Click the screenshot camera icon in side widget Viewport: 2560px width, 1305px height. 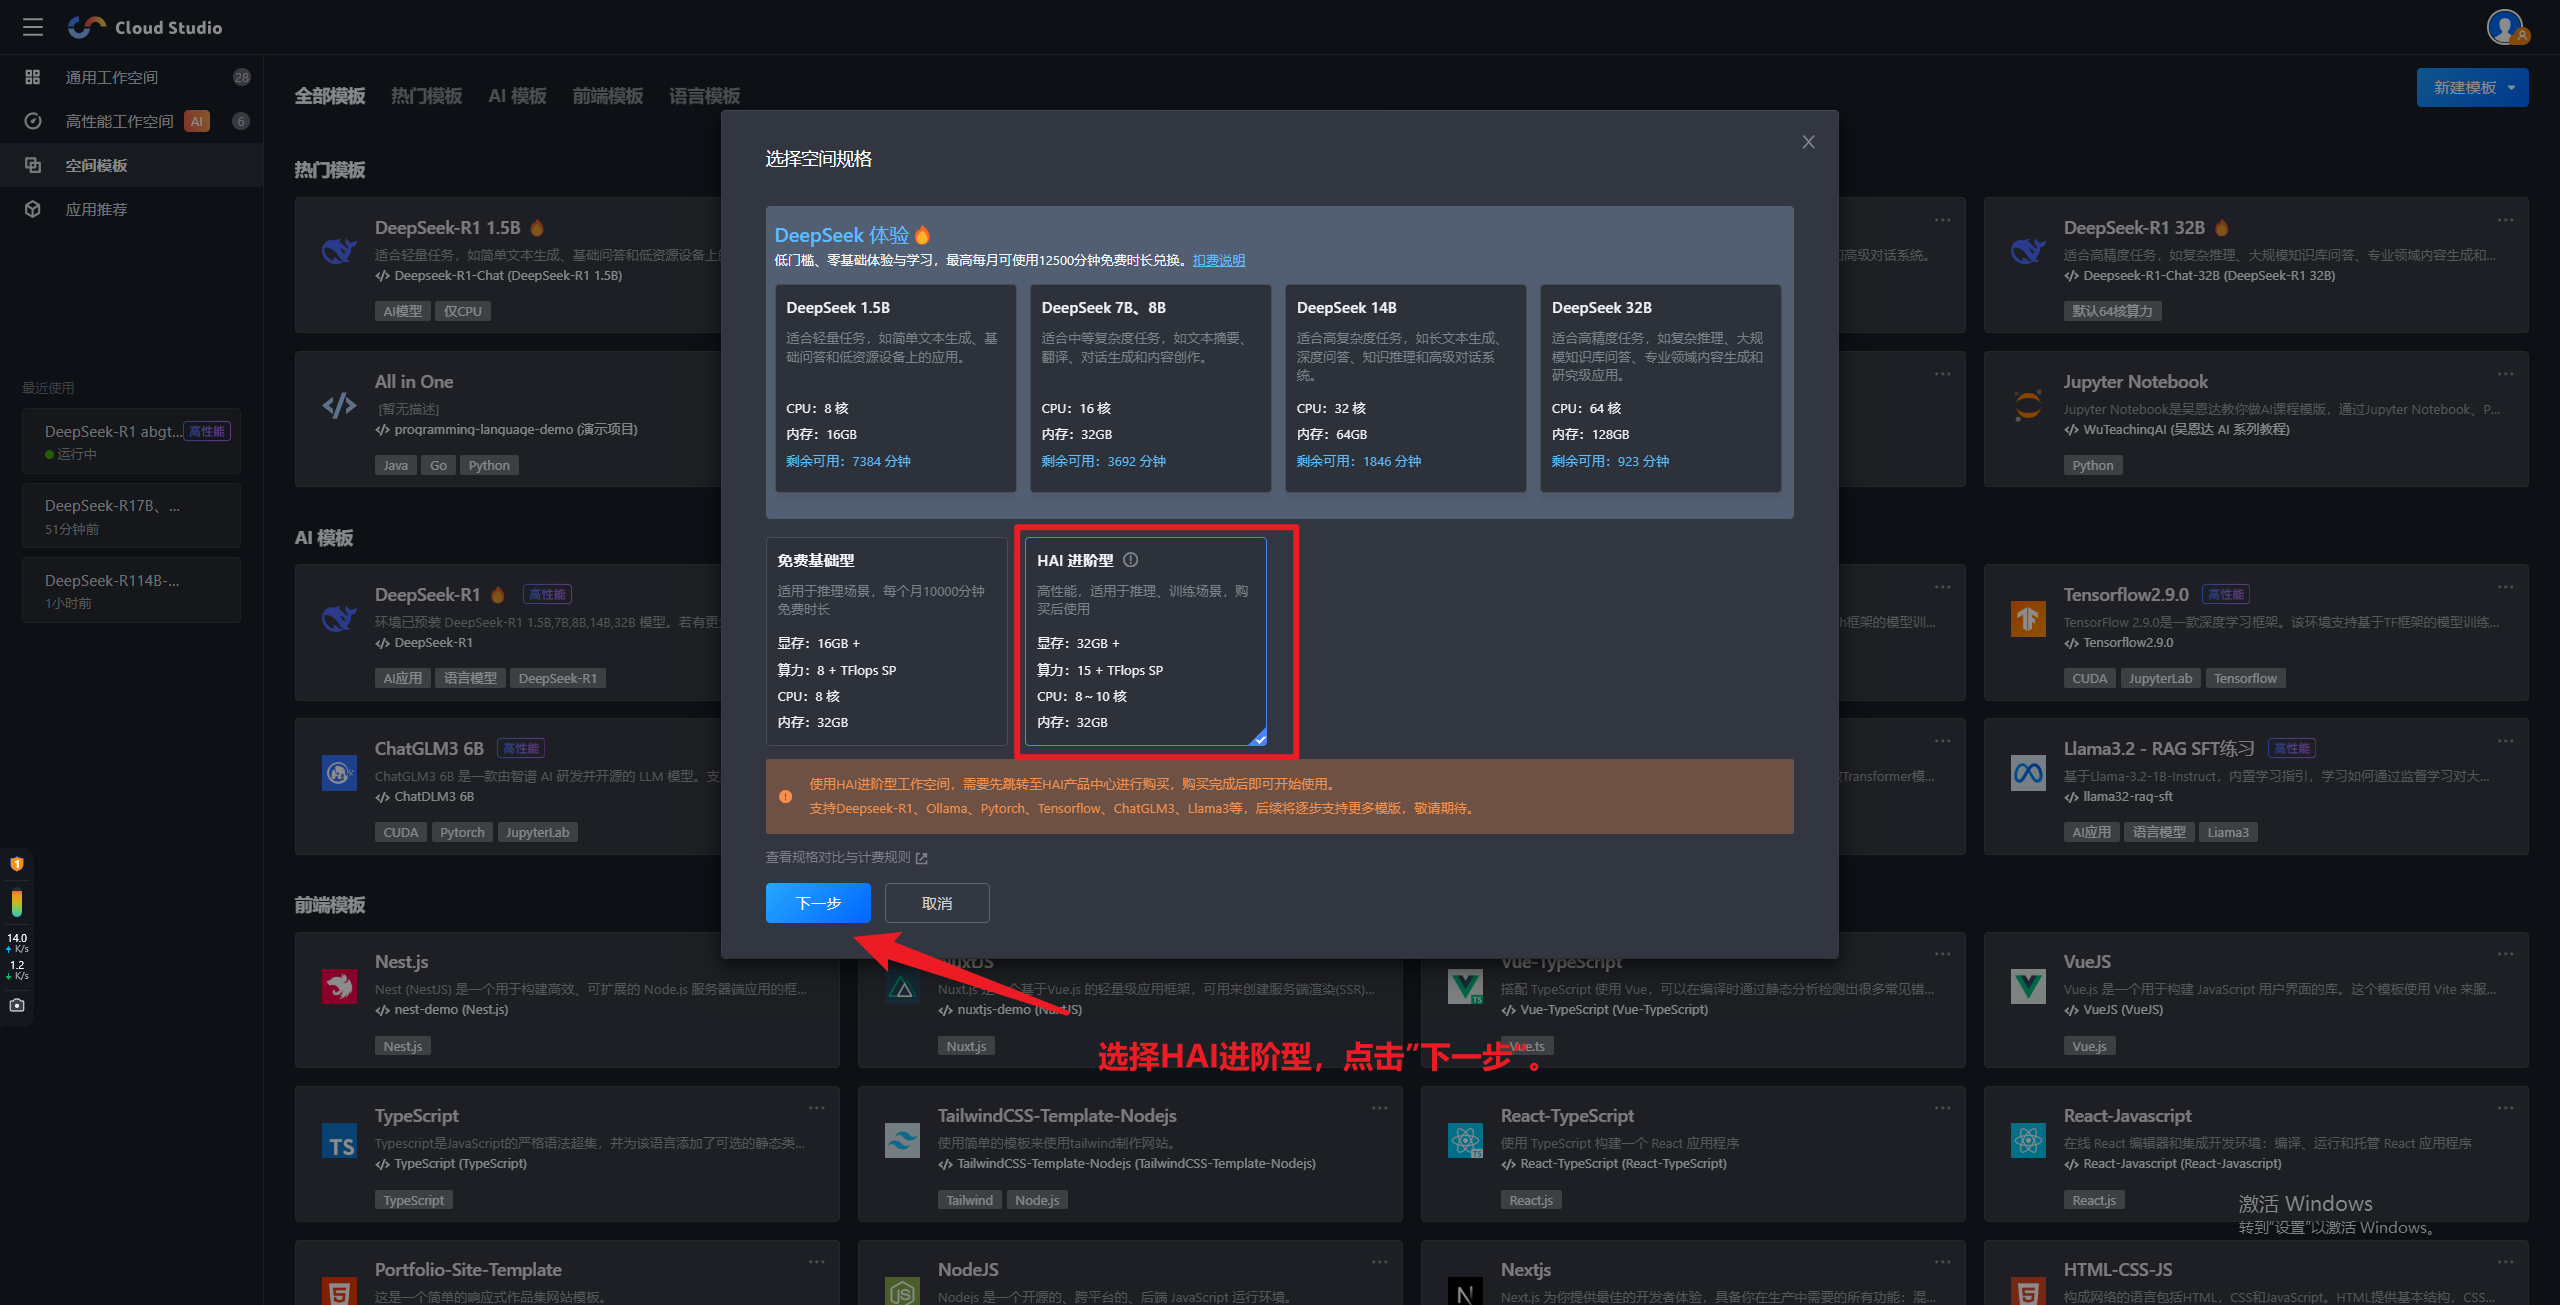coord(17,1005)
